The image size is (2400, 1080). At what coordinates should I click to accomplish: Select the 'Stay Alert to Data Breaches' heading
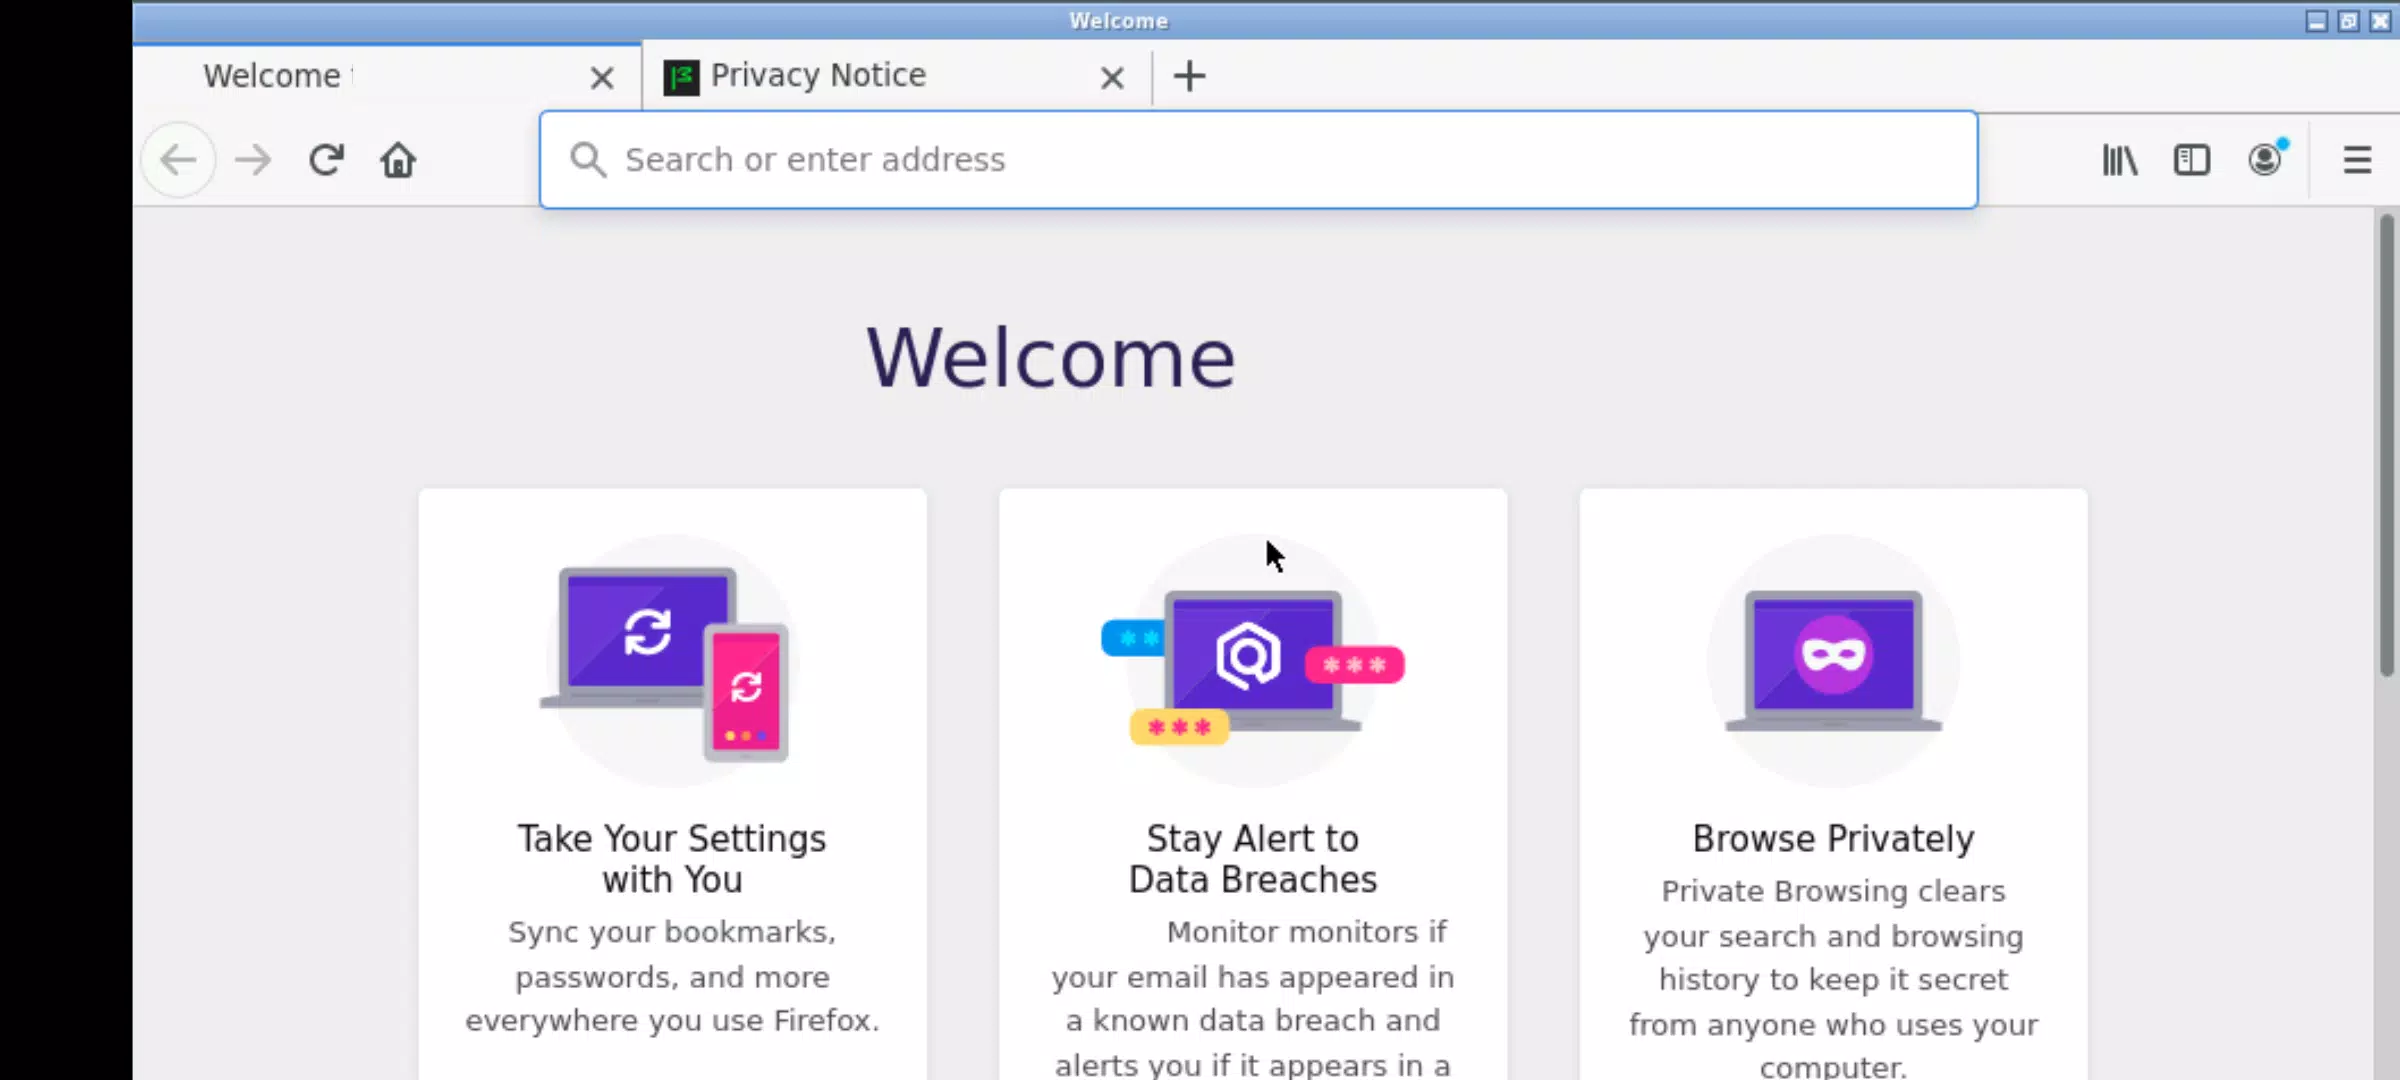(x=1253, y=859)
